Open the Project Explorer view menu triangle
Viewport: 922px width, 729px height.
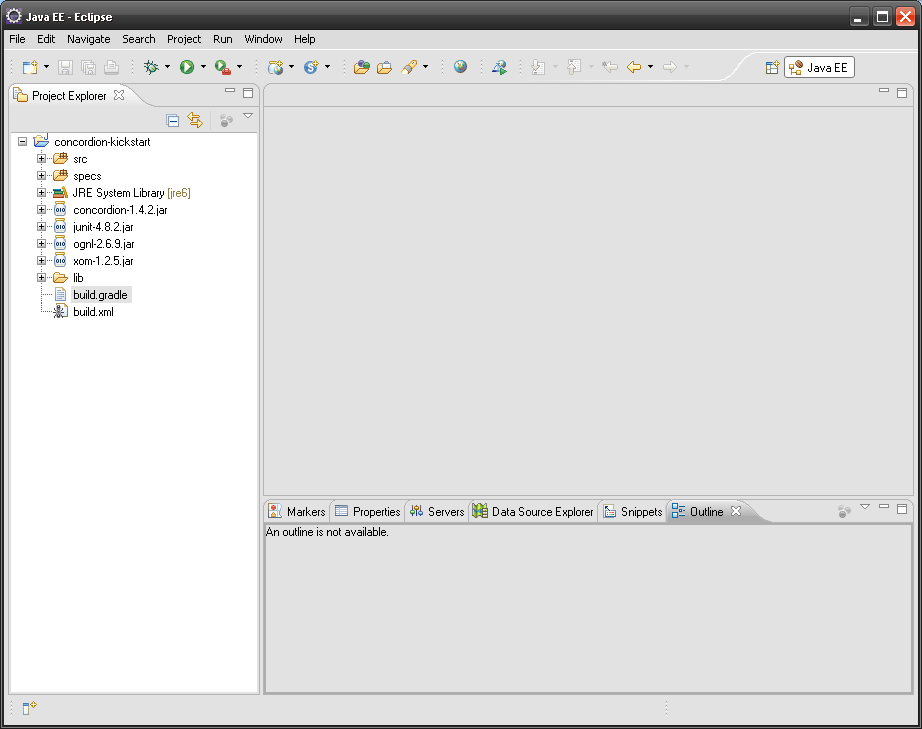tap(248, 117)
